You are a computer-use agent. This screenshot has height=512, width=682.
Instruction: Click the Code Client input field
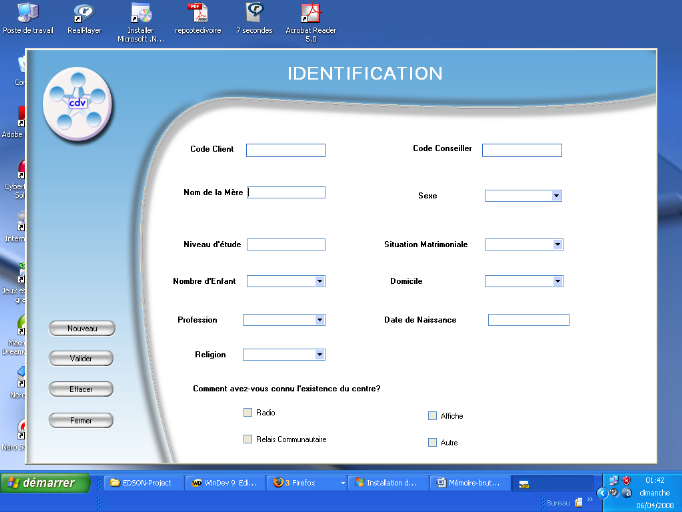click(x=286, y=151)
